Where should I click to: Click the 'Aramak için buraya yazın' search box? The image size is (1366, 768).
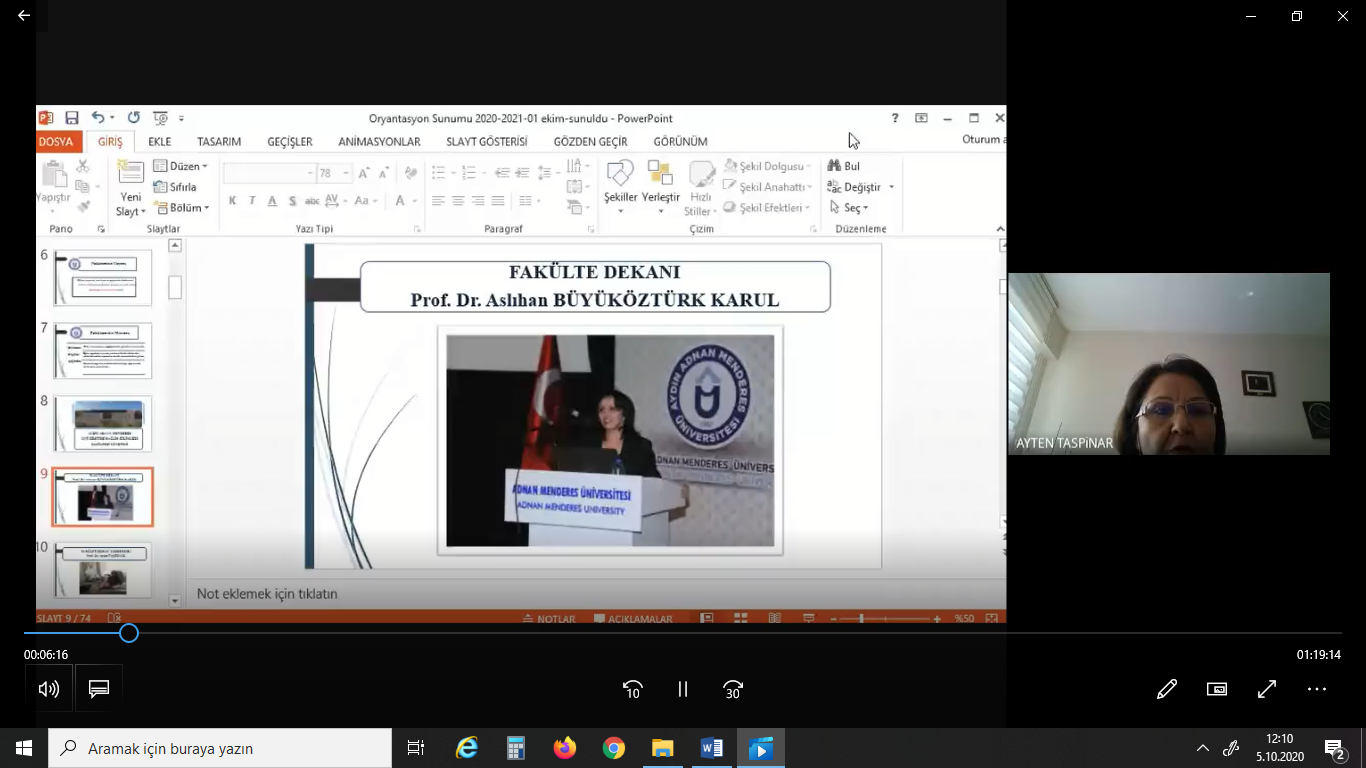[x=220, y=748]
